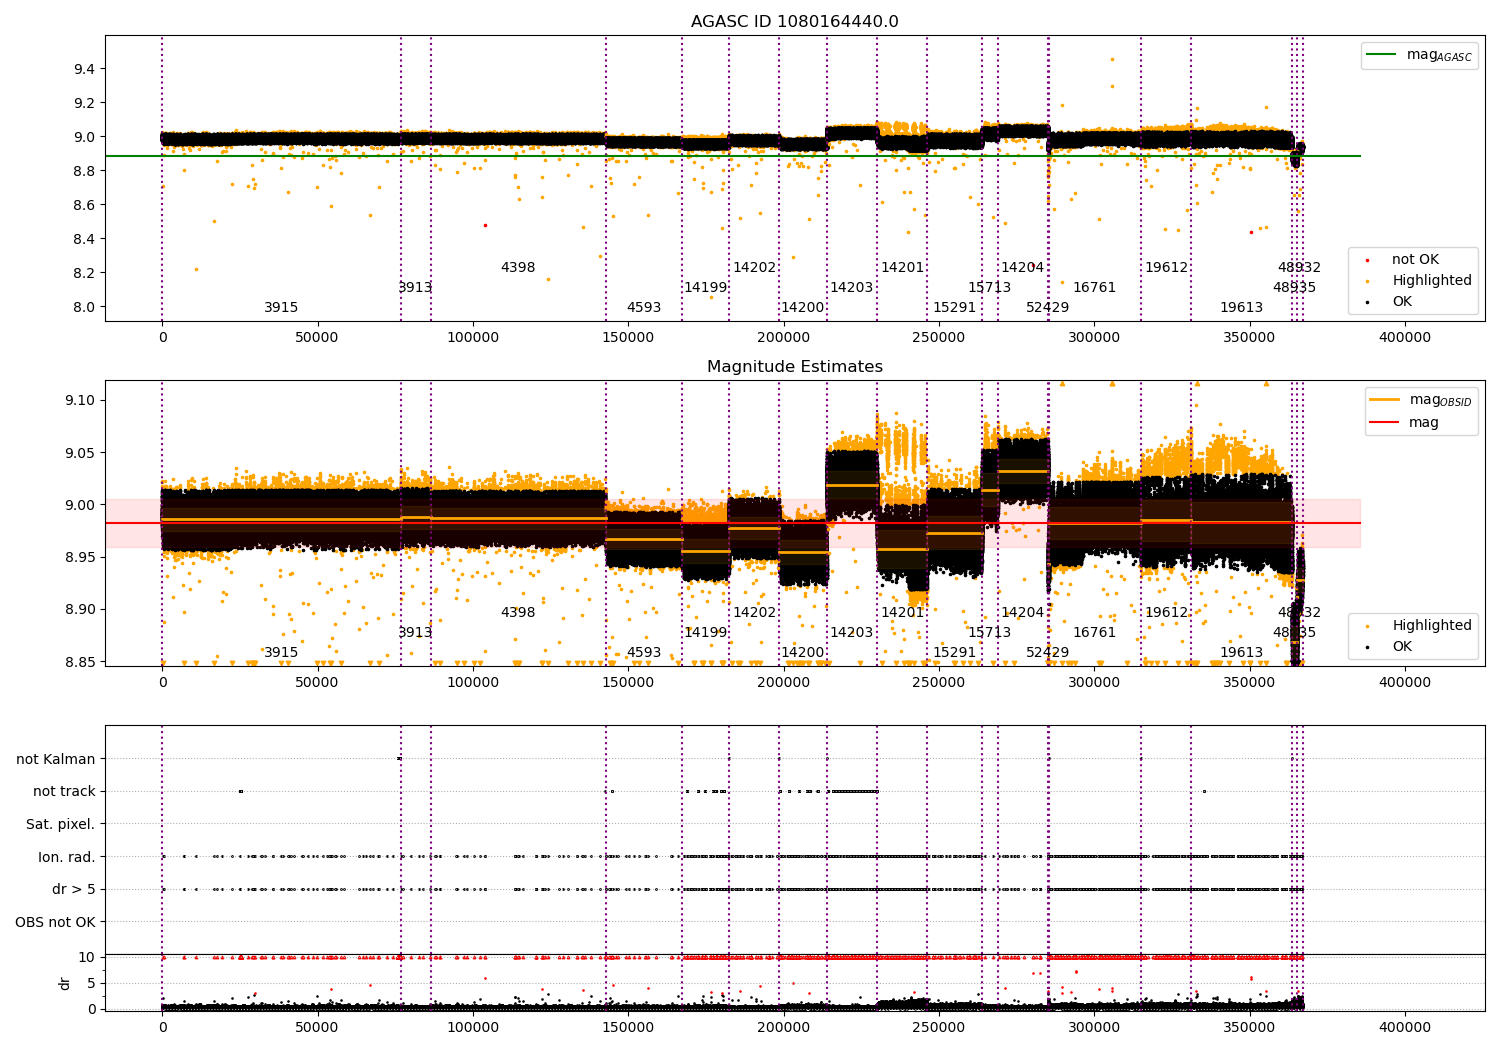This screenshot has height=1050, width=1500.
Task: Click the 8.2 y-axis tick label
Action: (84, 273)
